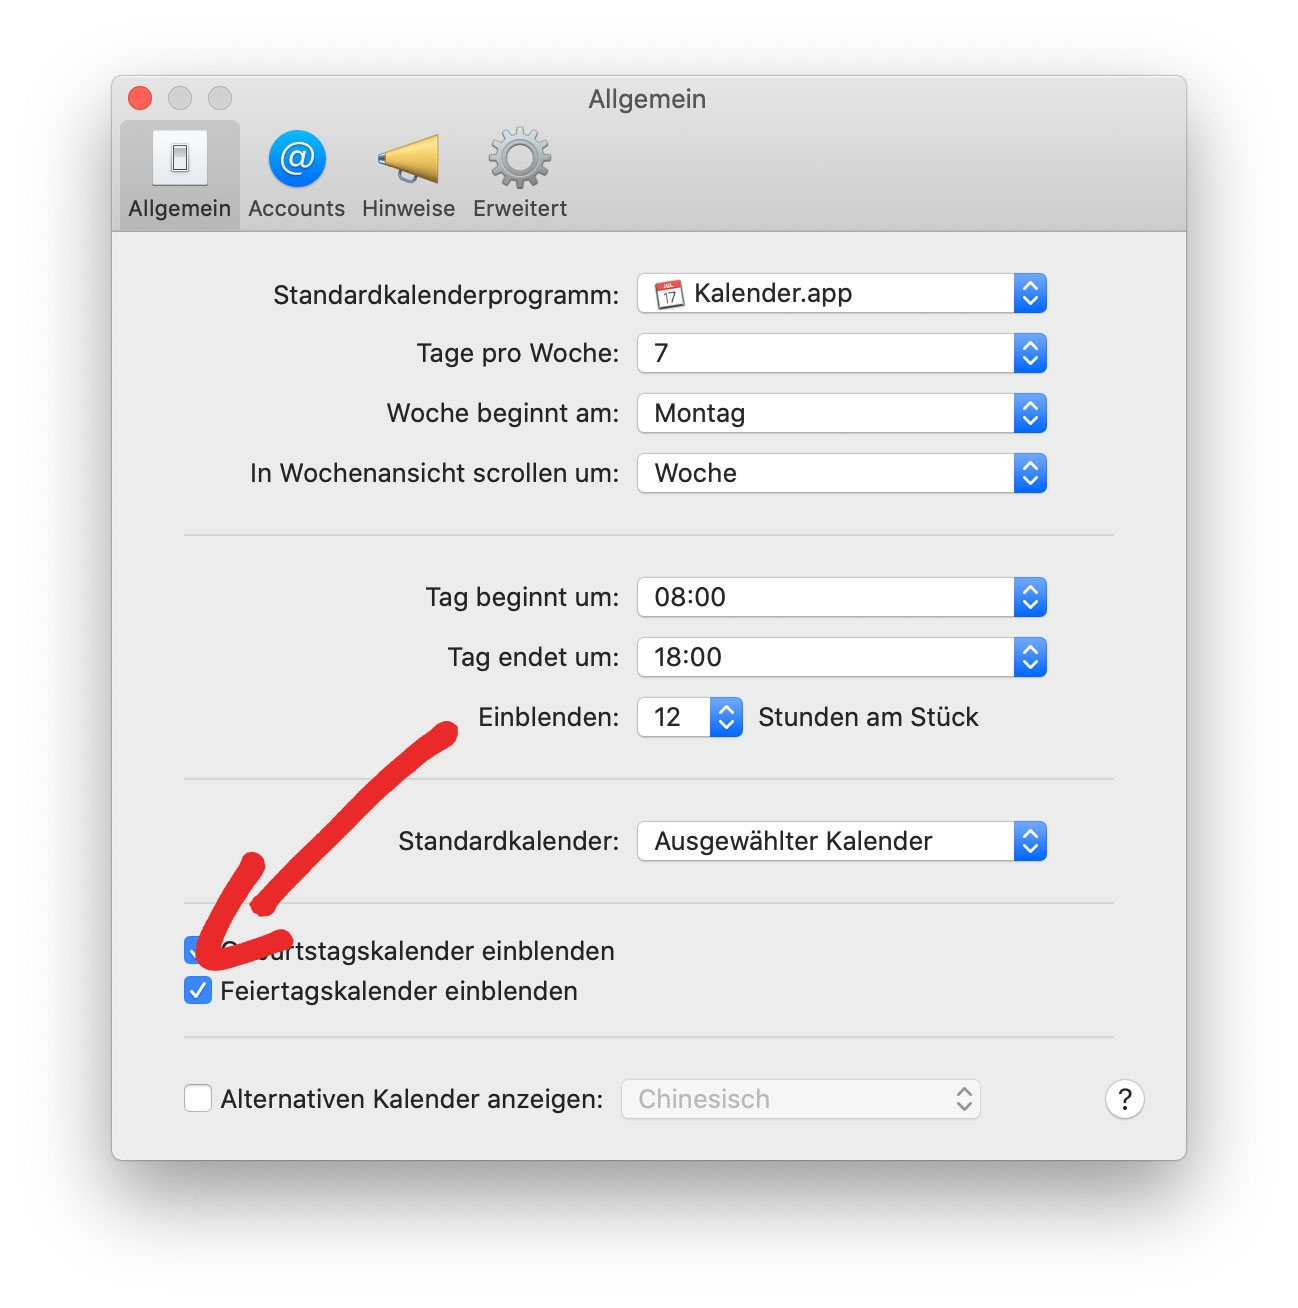Viewport: 1298px width, 1308px height.
Task: Enable Alternativen Kalender anzeigen checkbox
Action: coord(198,1099)
